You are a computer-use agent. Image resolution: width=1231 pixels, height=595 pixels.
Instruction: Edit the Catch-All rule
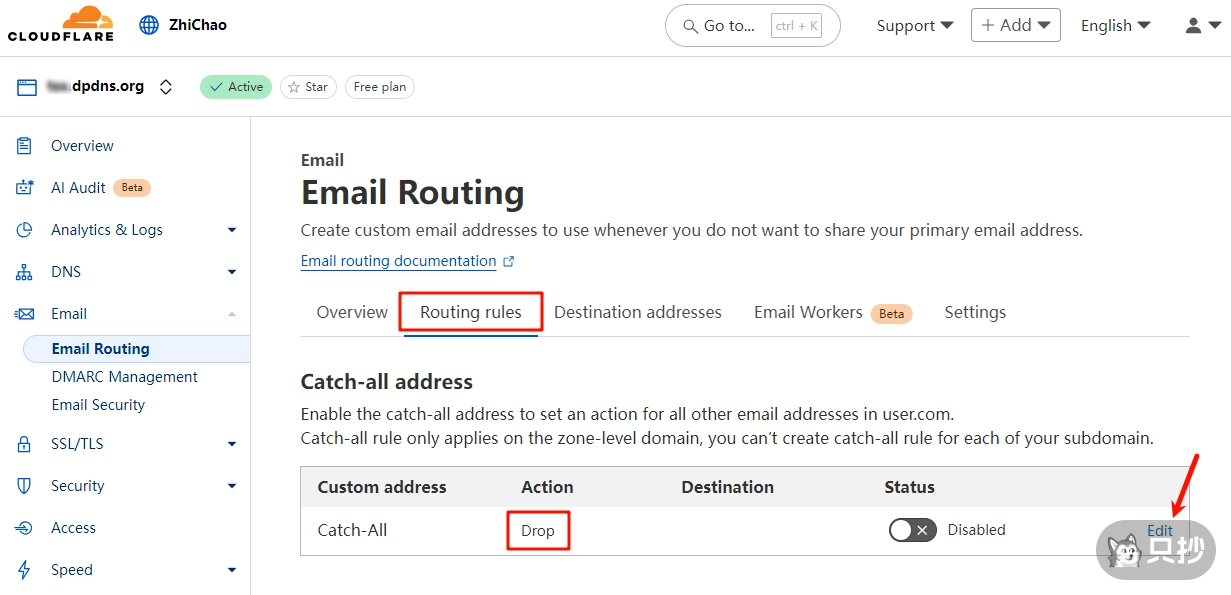click(1159, 530)
